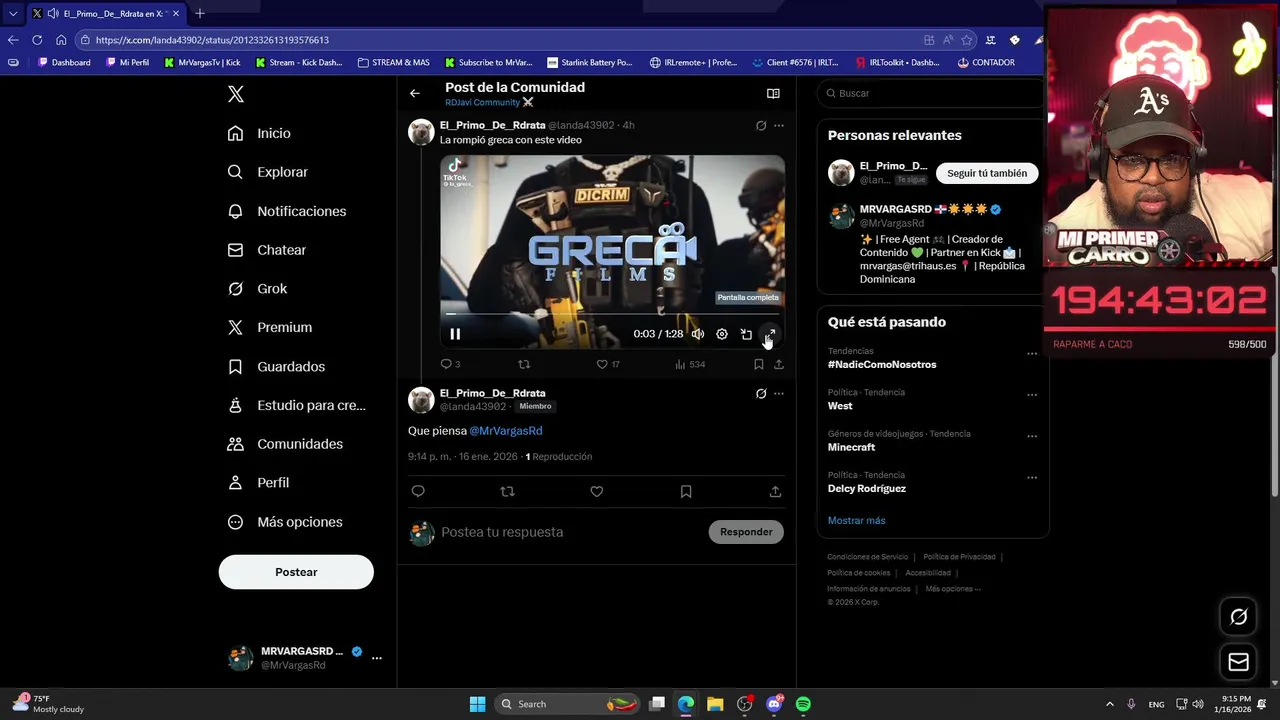Like the quoted post with 17 likes
Screen dimensions: 1280x720
pos(608,364)
